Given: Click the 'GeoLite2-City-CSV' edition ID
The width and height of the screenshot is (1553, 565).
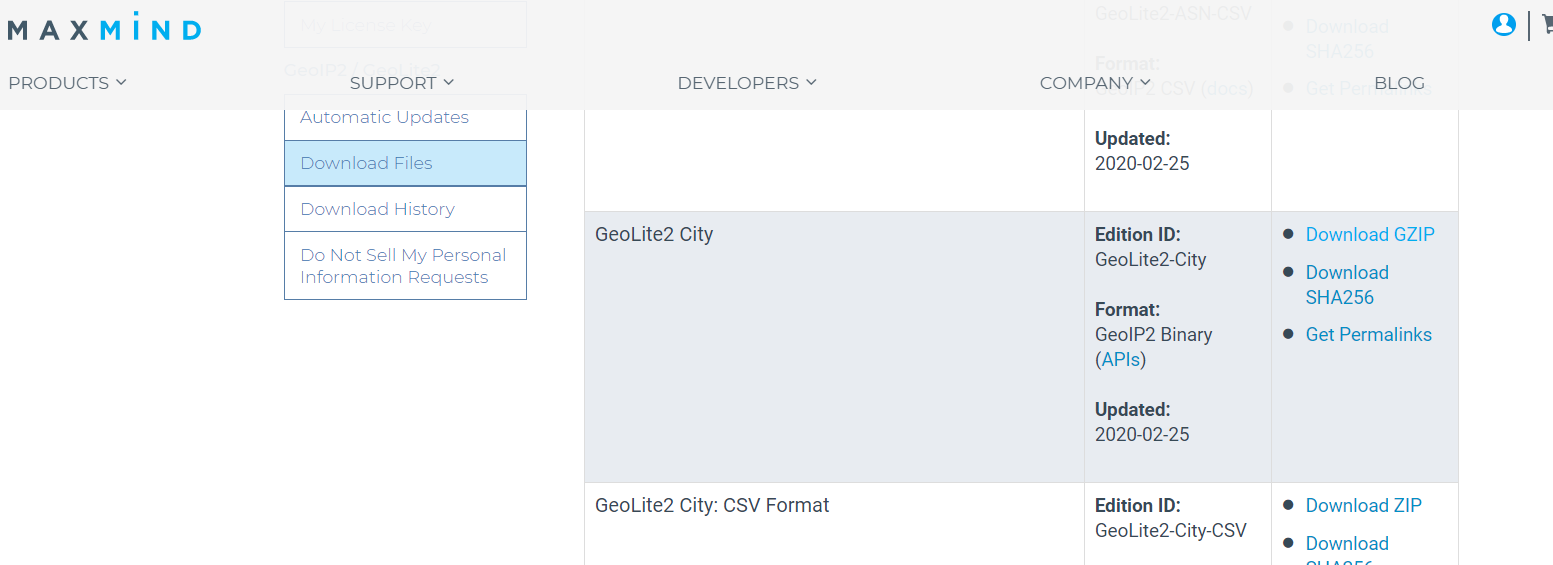Looking at the screenshot, I should click(1171, 531).
